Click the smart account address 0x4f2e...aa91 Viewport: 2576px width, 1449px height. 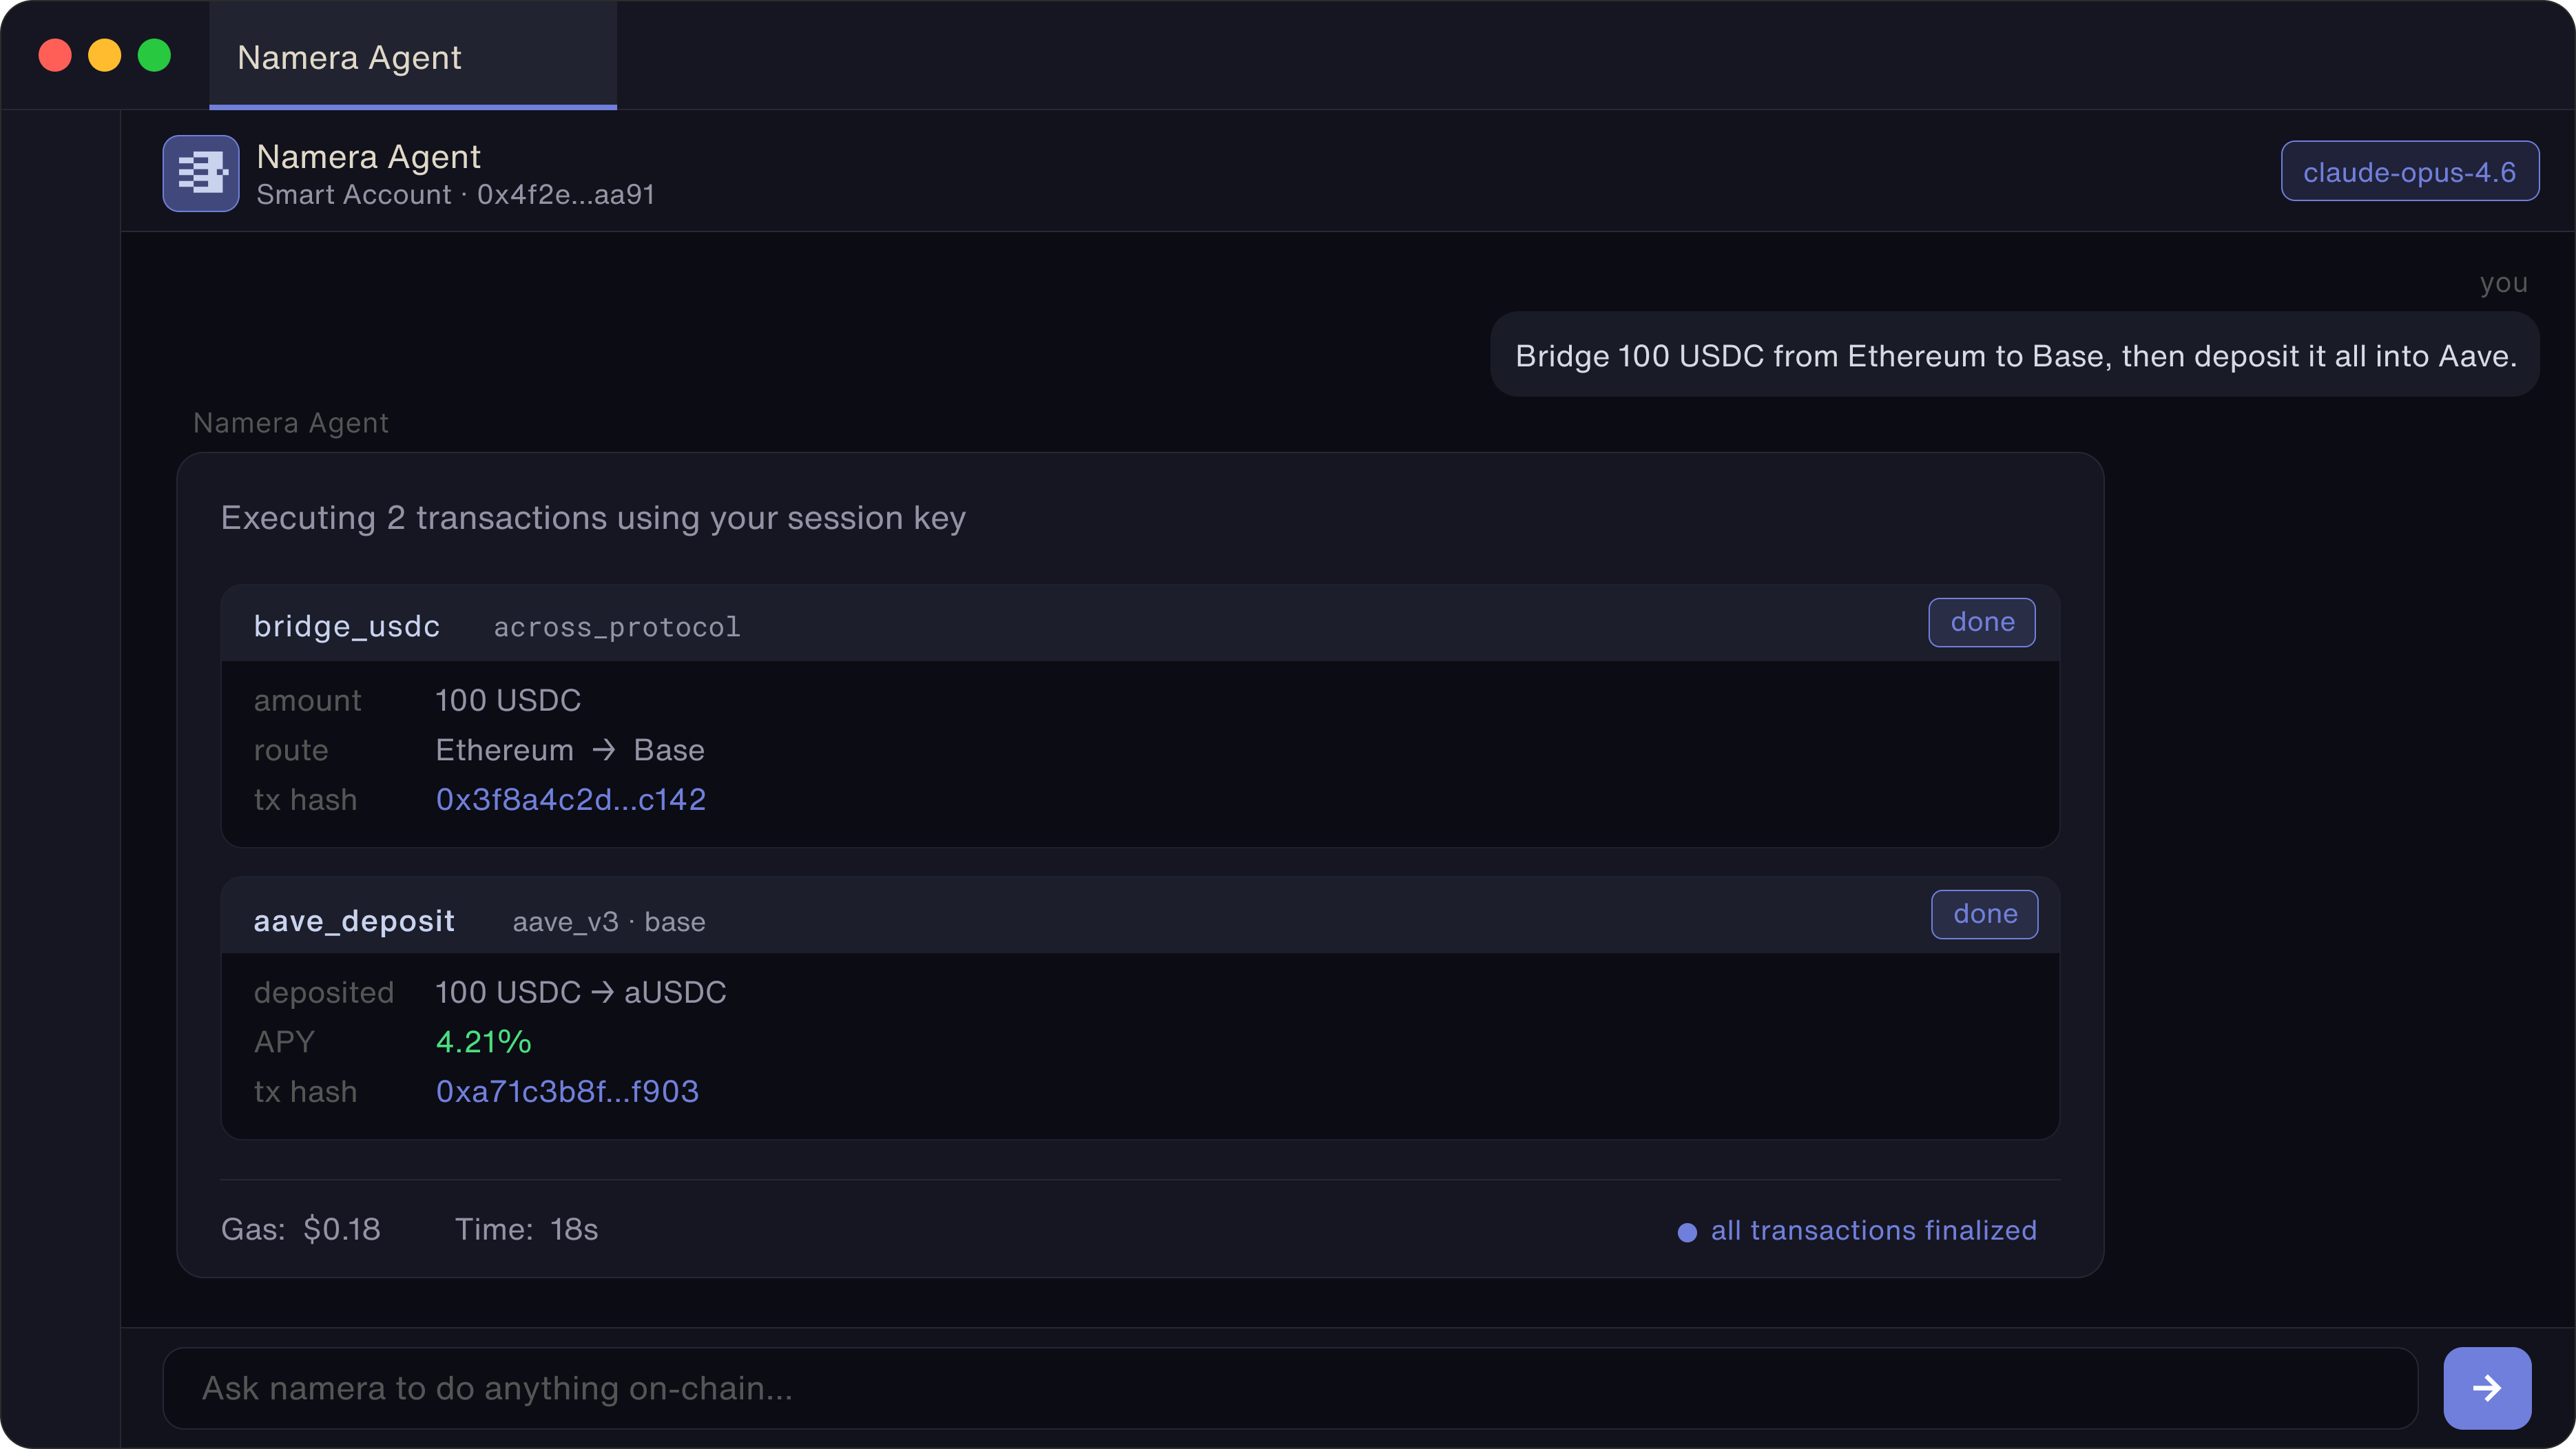point(565,195)
